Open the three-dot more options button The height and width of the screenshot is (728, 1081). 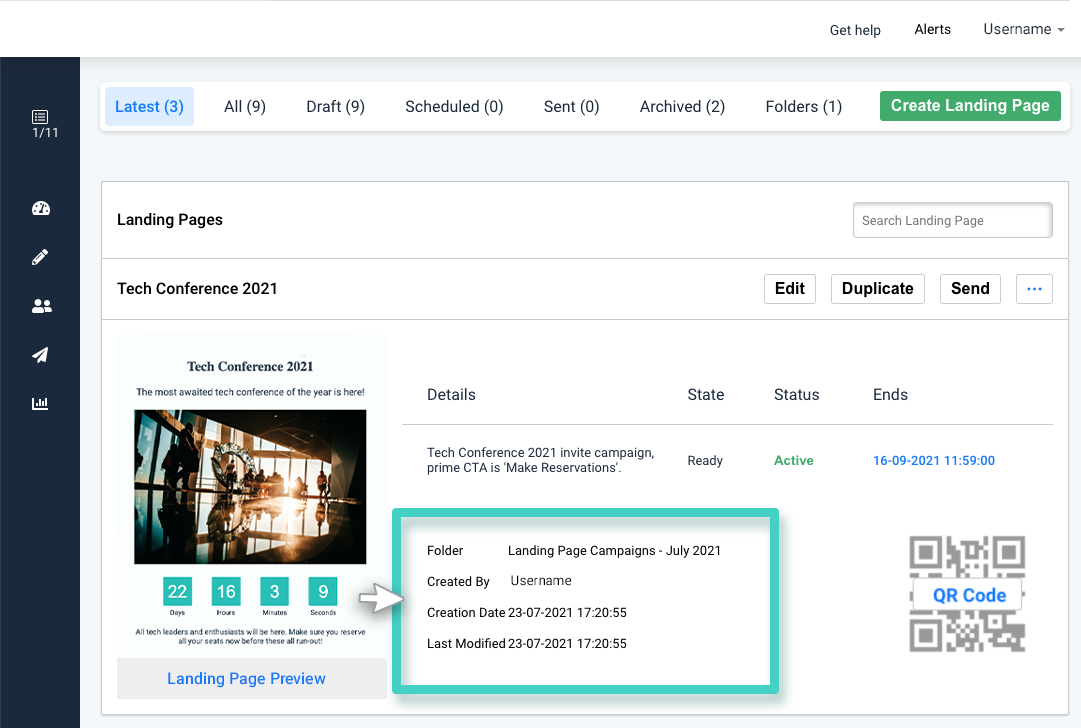[x=1034, y=289]
